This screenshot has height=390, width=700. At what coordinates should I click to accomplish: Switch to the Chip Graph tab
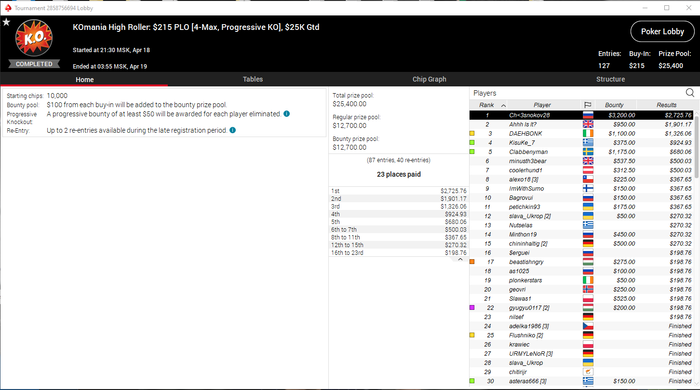pos(429,79)
